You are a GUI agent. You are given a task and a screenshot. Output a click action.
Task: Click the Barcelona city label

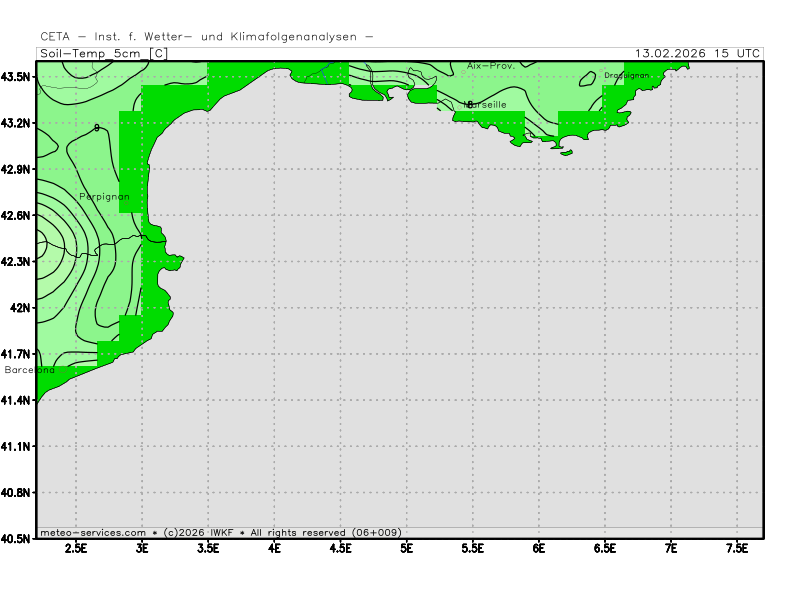coord(30,370)
